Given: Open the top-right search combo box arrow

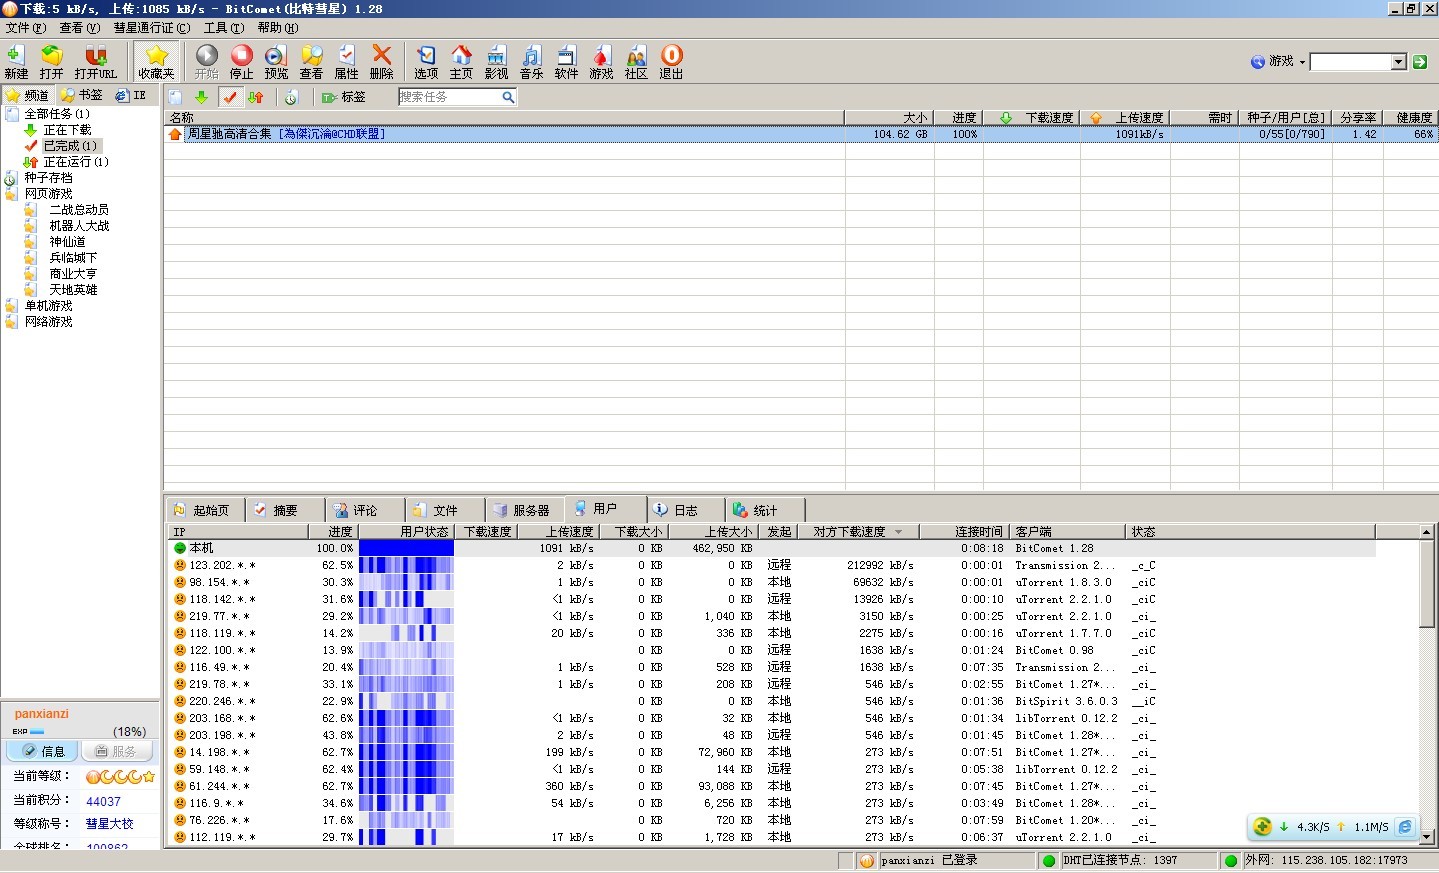Looking at the screenshot, I should 1399,62.
